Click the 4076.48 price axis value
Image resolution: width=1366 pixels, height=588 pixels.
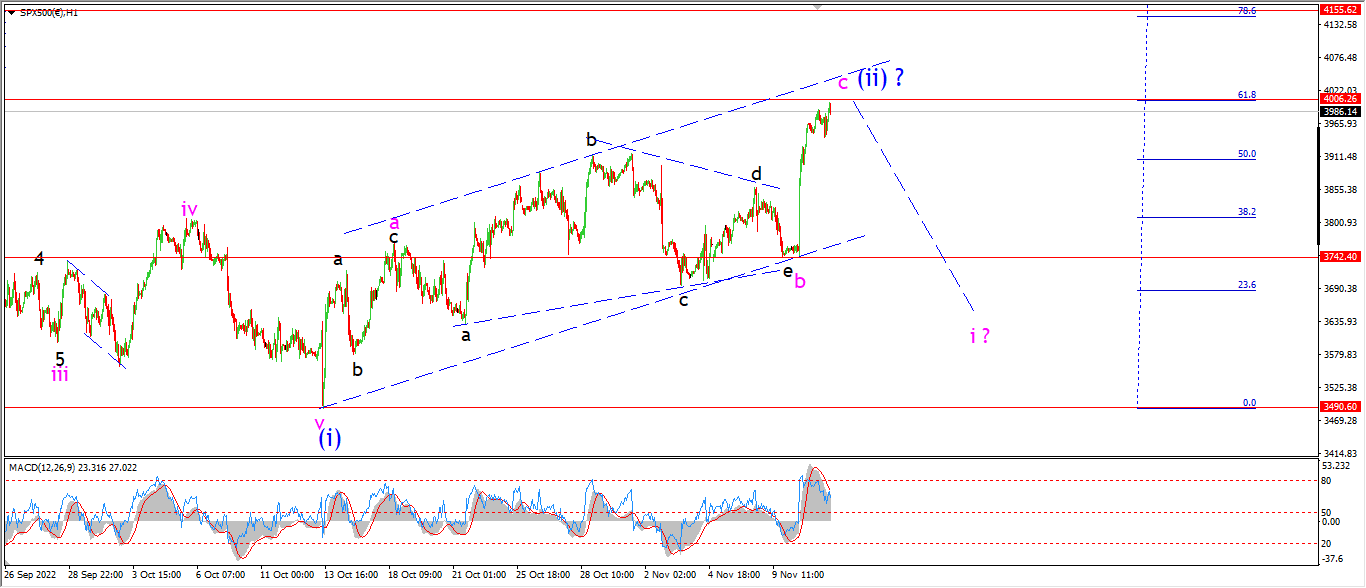tap(1339, 58)
